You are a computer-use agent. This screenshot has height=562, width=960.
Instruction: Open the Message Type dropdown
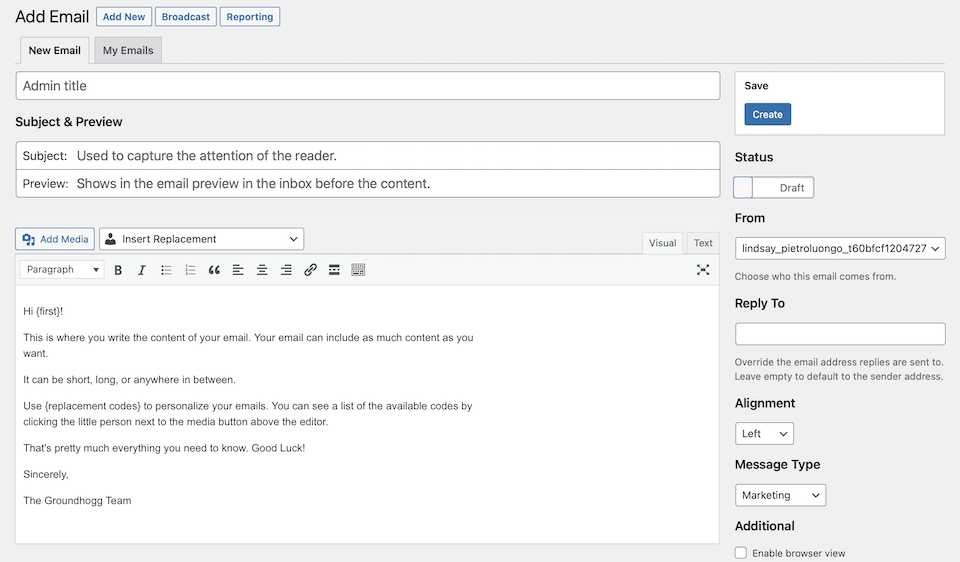click(780, 495)
